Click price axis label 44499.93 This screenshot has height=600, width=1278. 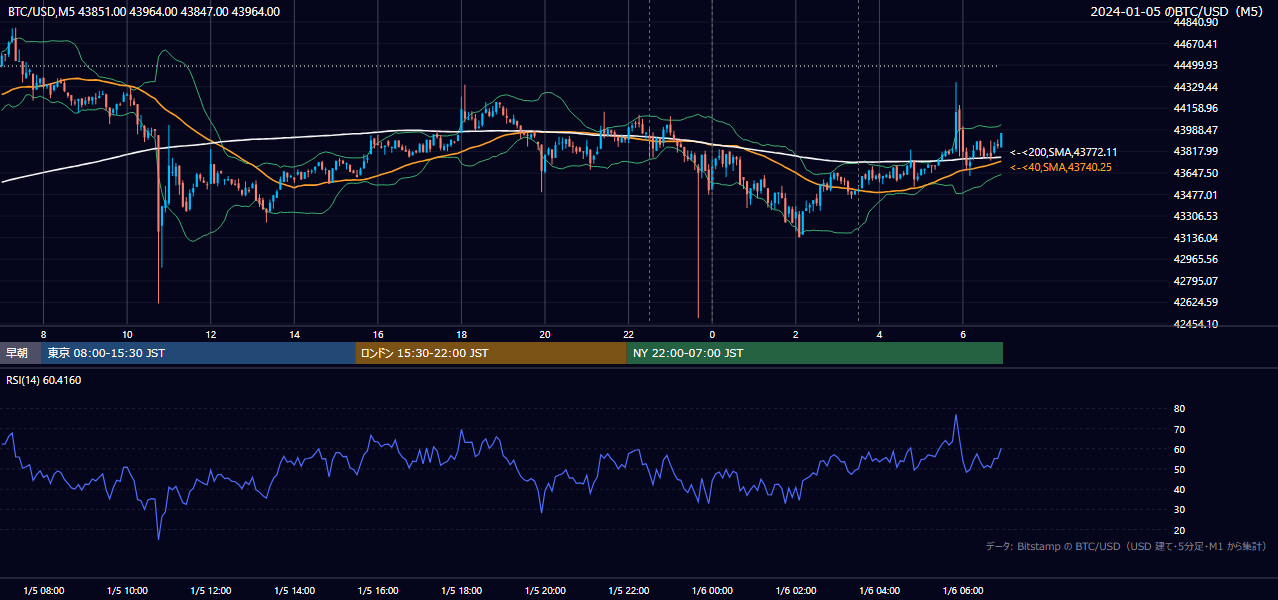[x=1195, y=65]
